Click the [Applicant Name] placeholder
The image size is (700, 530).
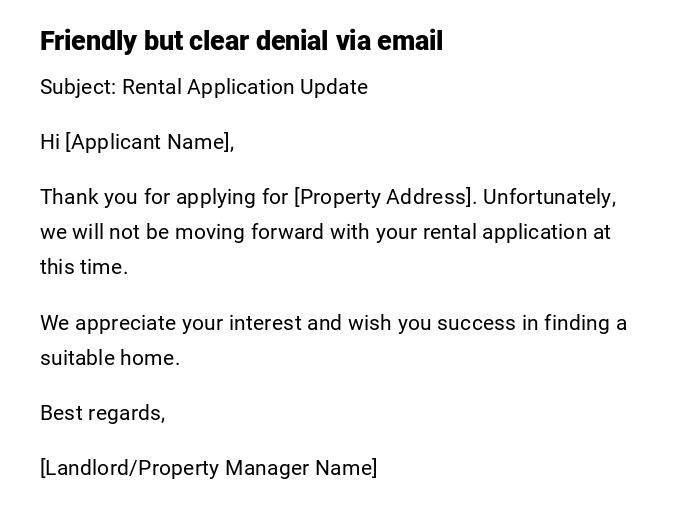point(148,142)
